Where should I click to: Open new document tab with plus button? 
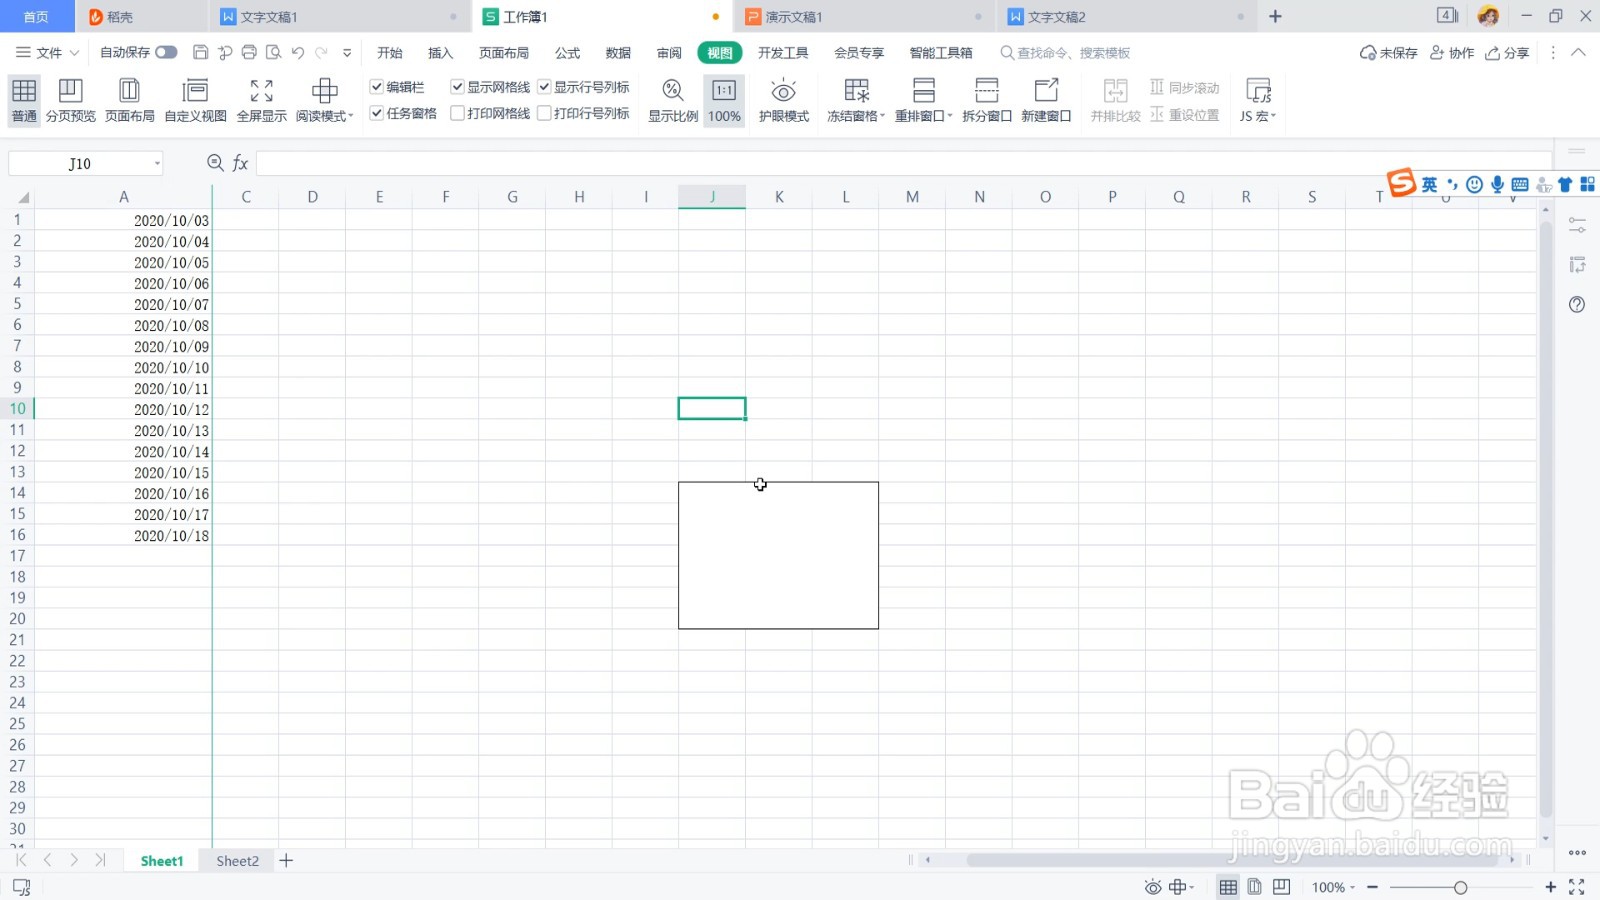(x=1275, y=17)
